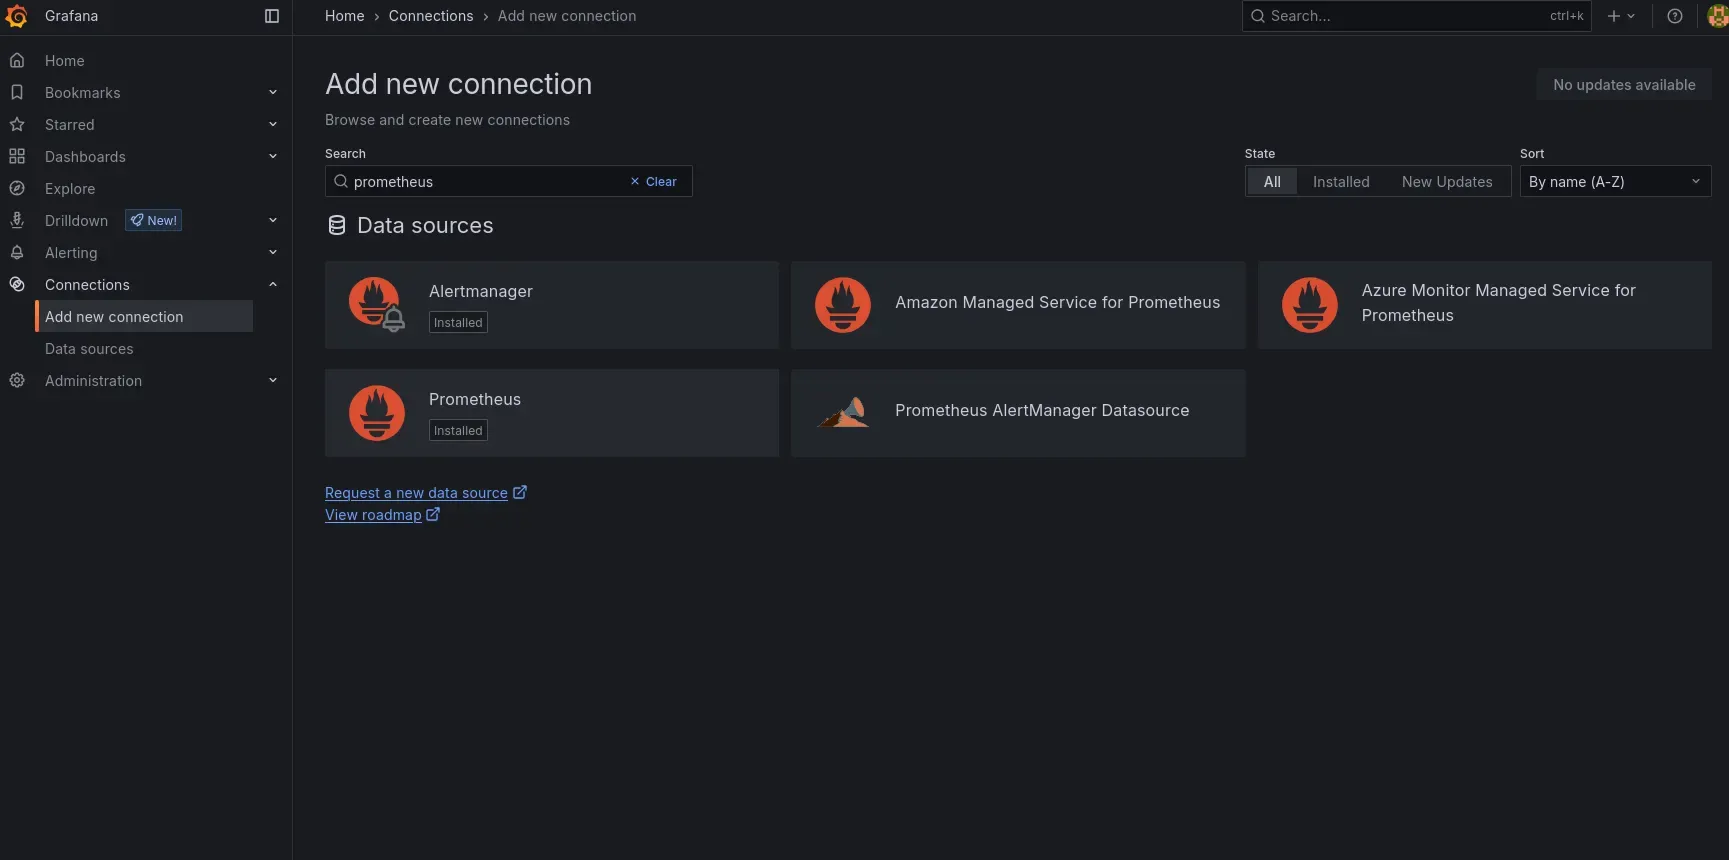This screenshot has width=1729, height=860.
Task: Expand the Alerting section chevron
Action: pos(273,253)
